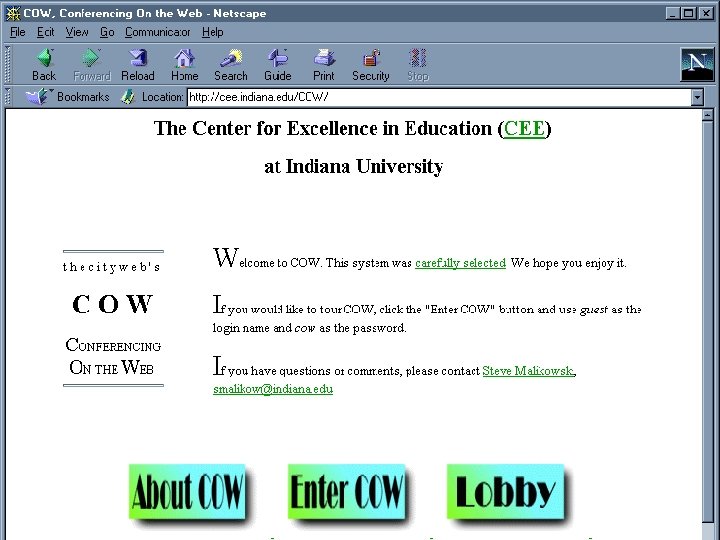Open the Communicator menu
This screenshot has height=540, width=720.
(158, 32)
